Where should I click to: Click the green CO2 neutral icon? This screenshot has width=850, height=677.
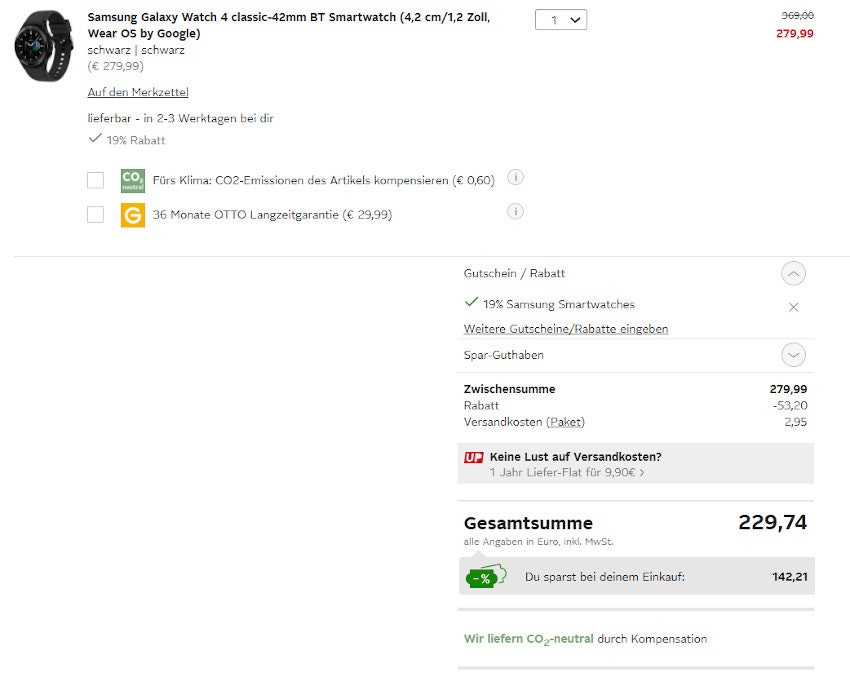click(x=132, y=180)
